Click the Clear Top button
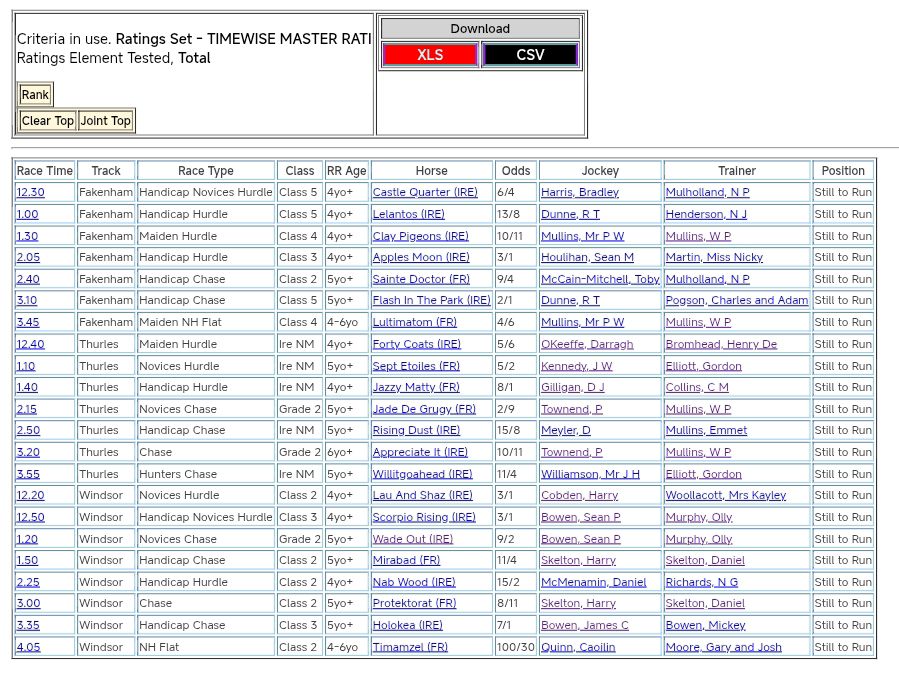 [48, 121]
